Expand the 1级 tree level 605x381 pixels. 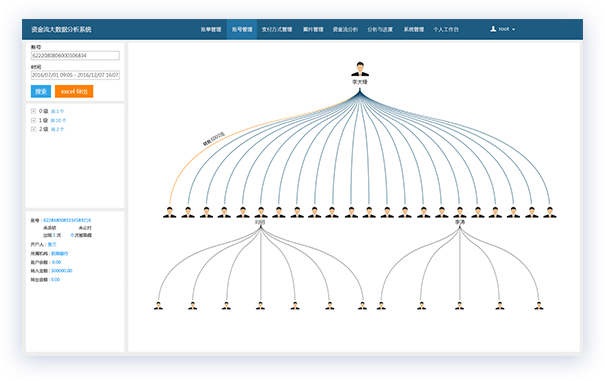point(33,120)
